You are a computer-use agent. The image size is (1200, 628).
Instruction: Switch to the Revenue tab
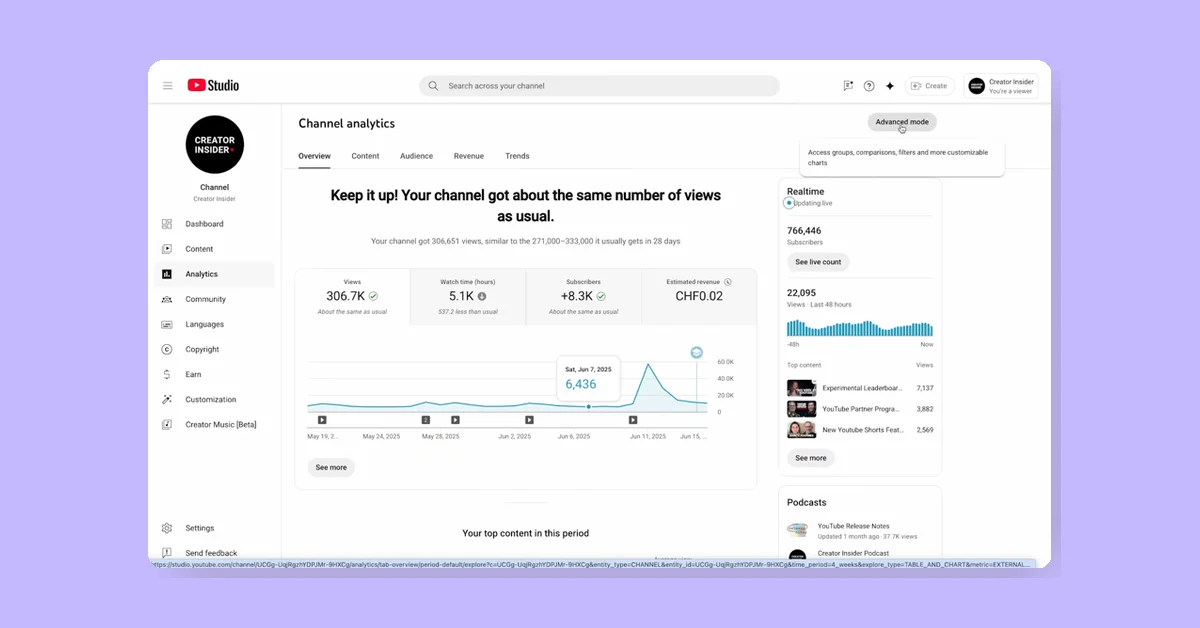469,156
